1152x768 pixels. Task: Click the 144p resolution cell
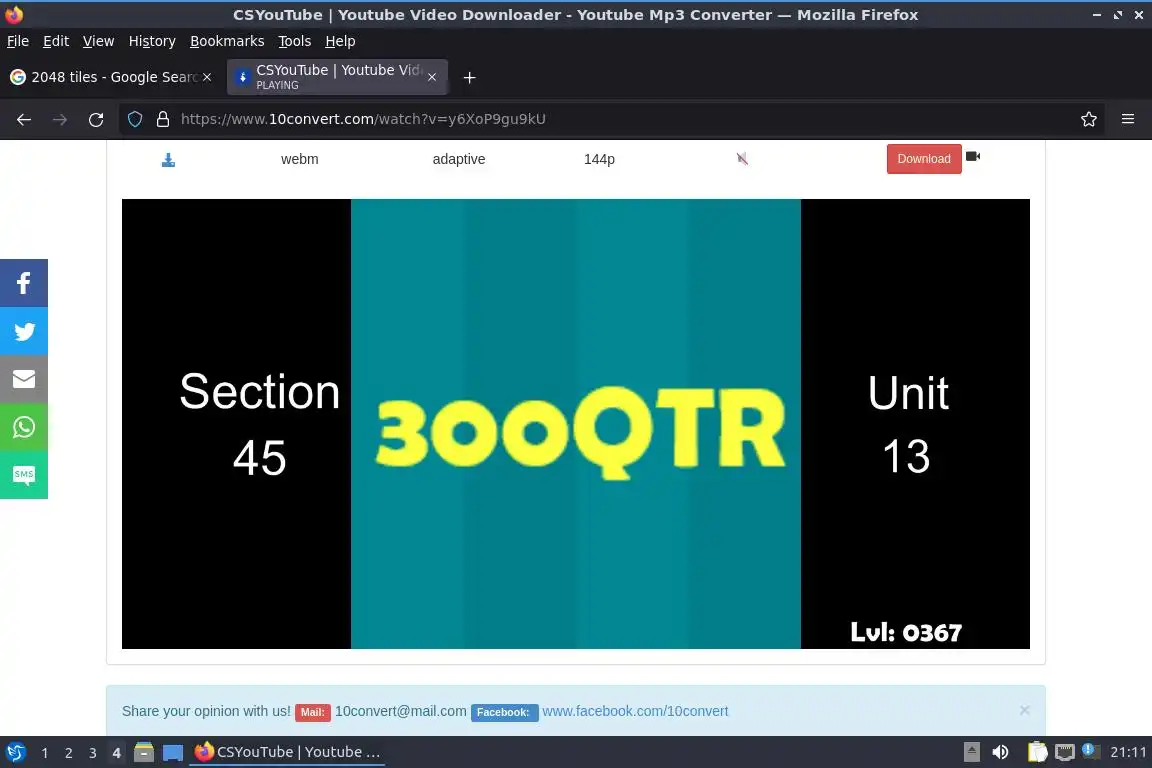(x=599, y=159)
